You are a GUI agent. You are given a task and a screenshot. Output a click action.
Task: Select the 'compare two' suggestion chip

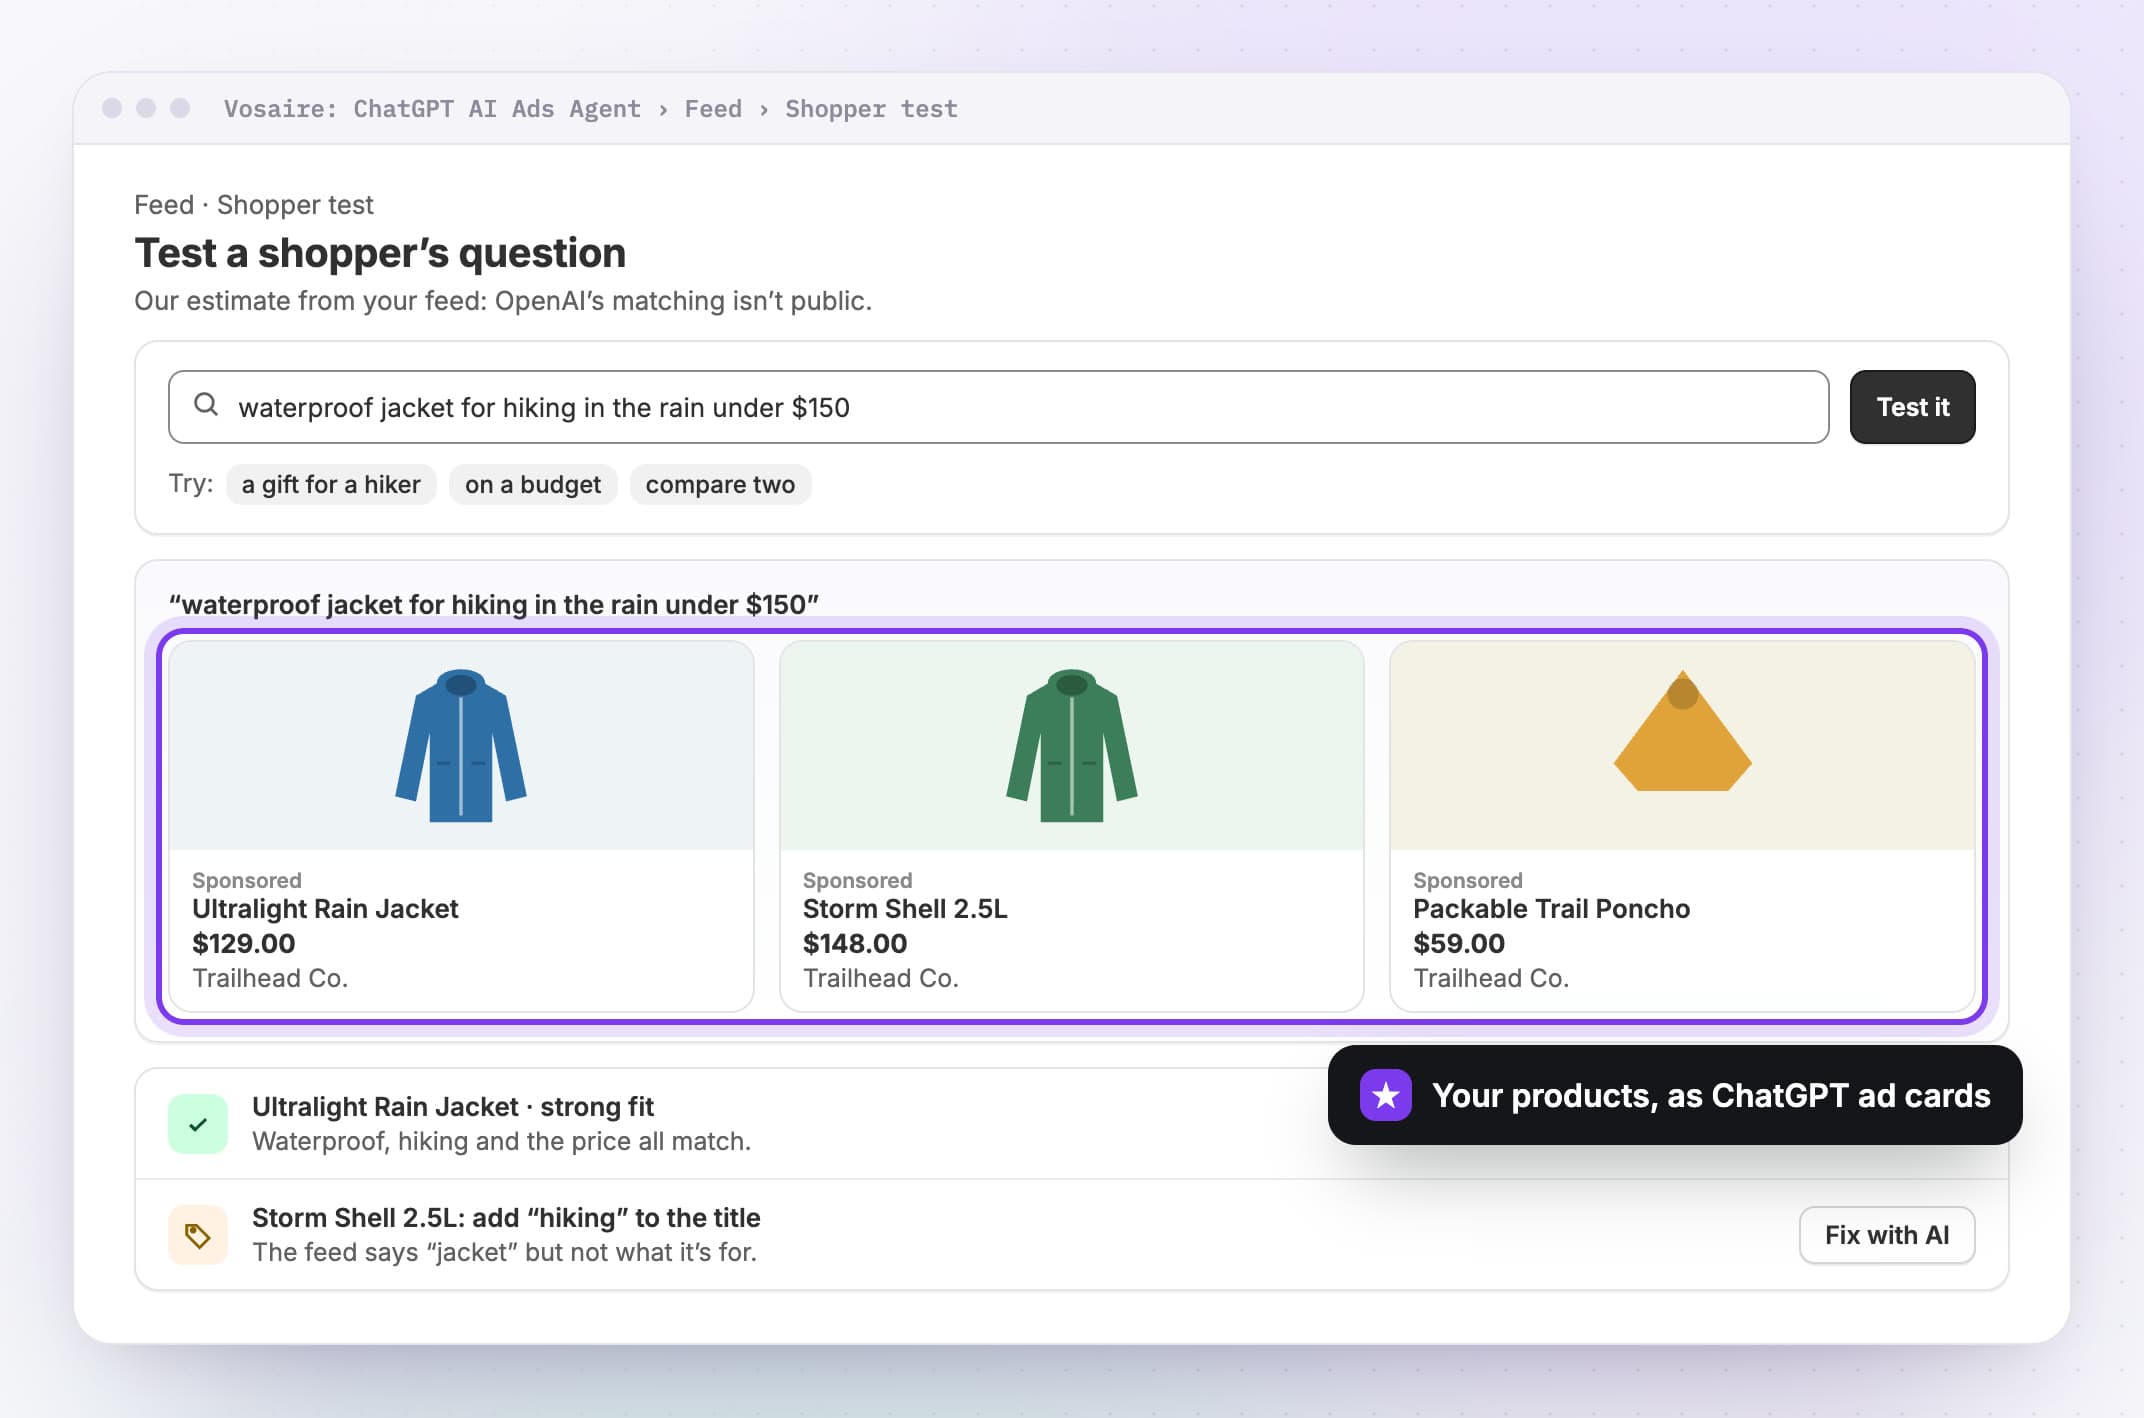(x=720, y=485)
